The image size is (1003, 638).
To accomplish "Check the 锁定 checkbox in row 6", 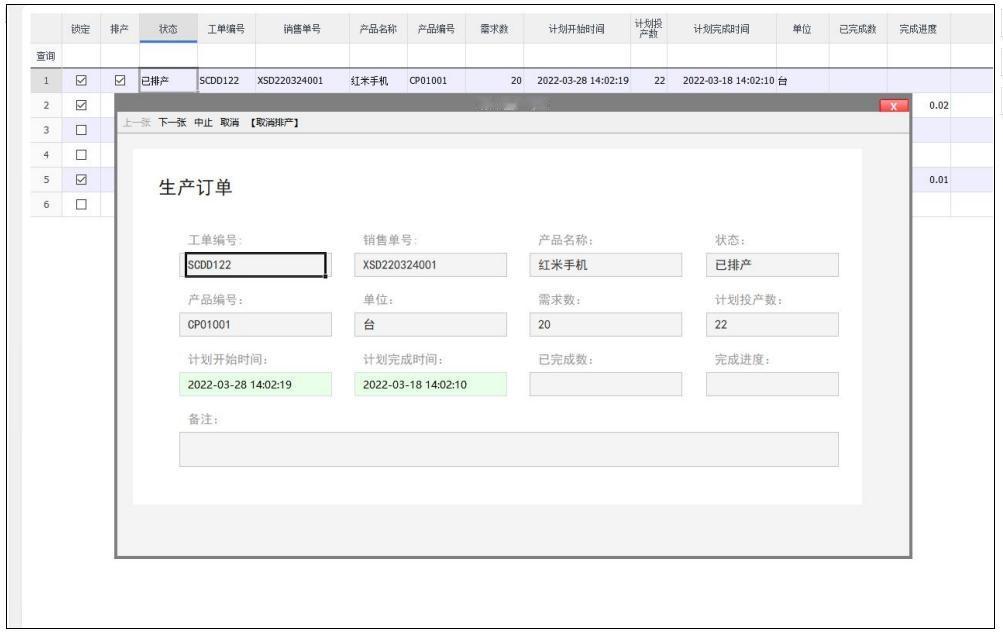I will 81,205.
